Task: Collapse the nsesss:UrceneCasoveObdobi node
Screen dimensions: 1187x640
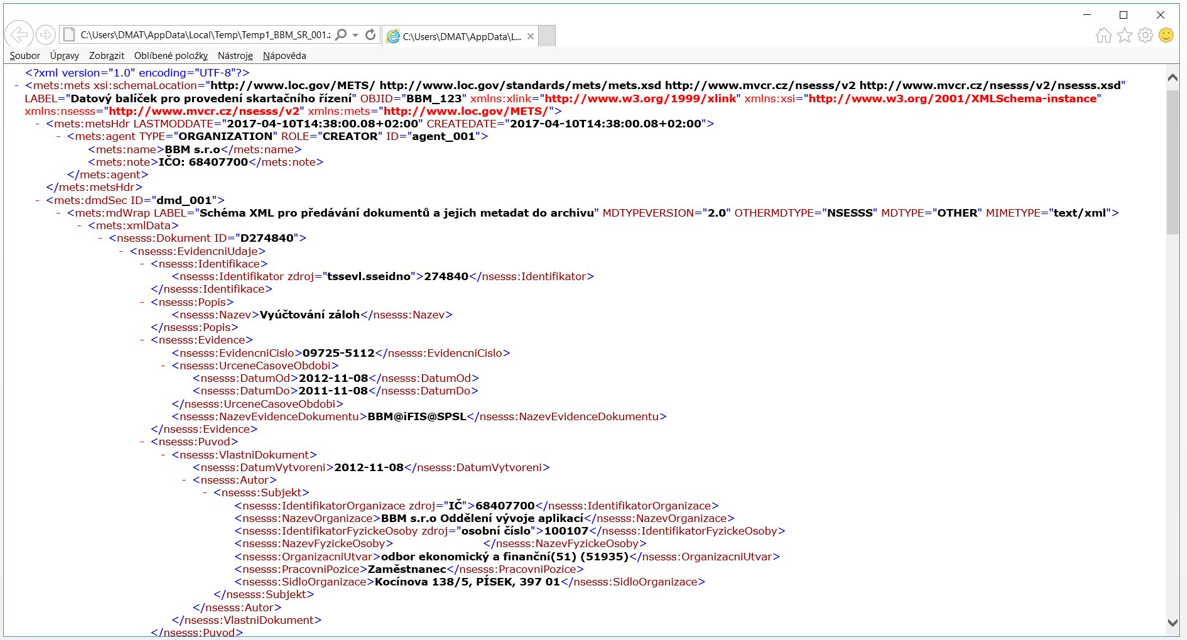Action: pos(165,366)
